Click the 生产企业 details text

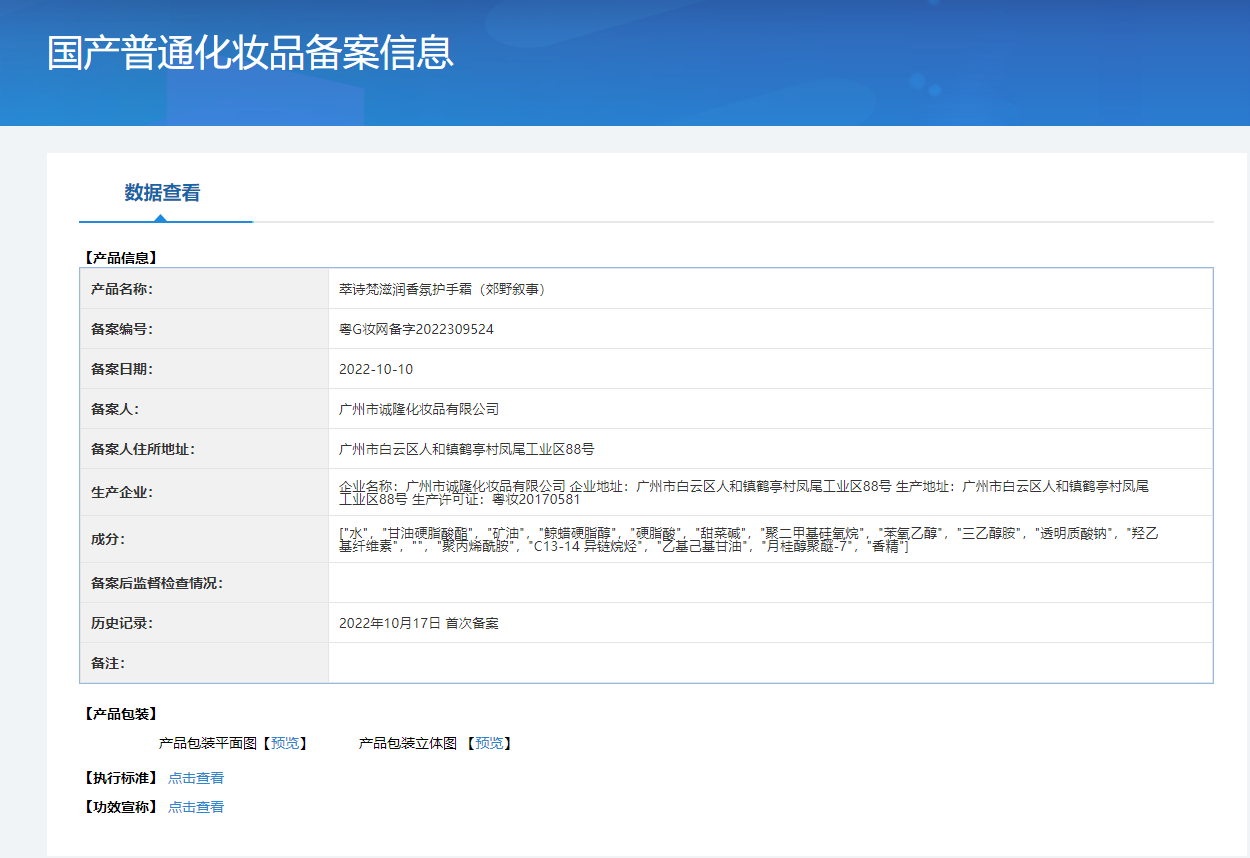pyautogui.click(x=744, y=492)
